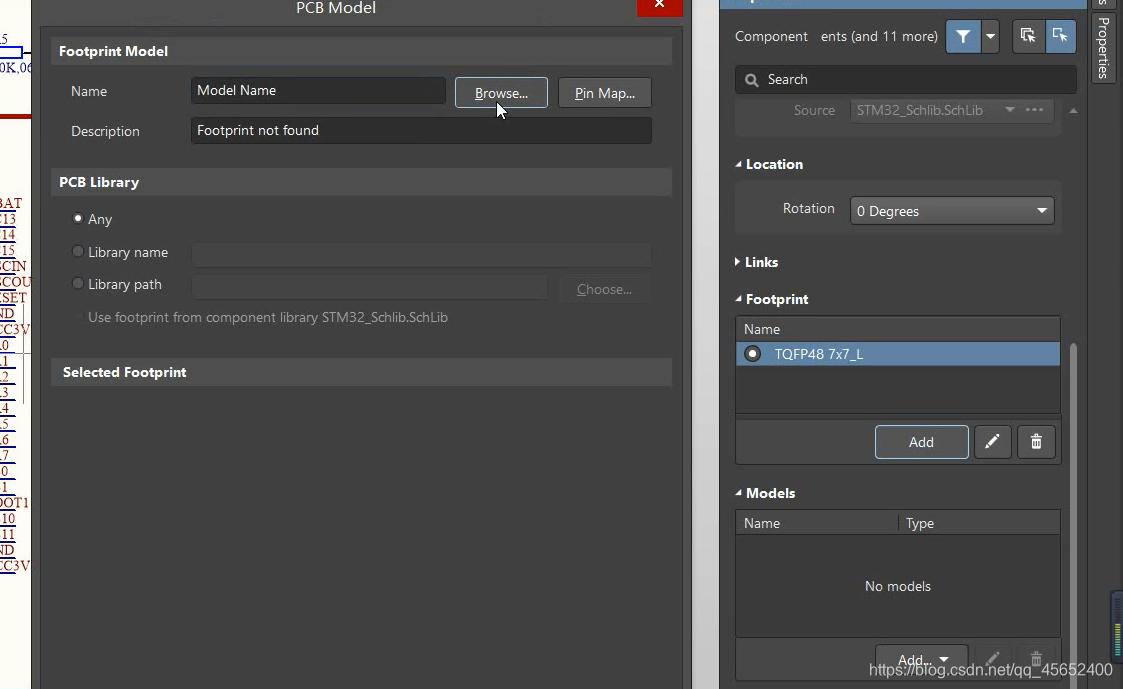Collapse the Location section
The height and width of the screenshot is (689, 1123).
click(739, 165)
